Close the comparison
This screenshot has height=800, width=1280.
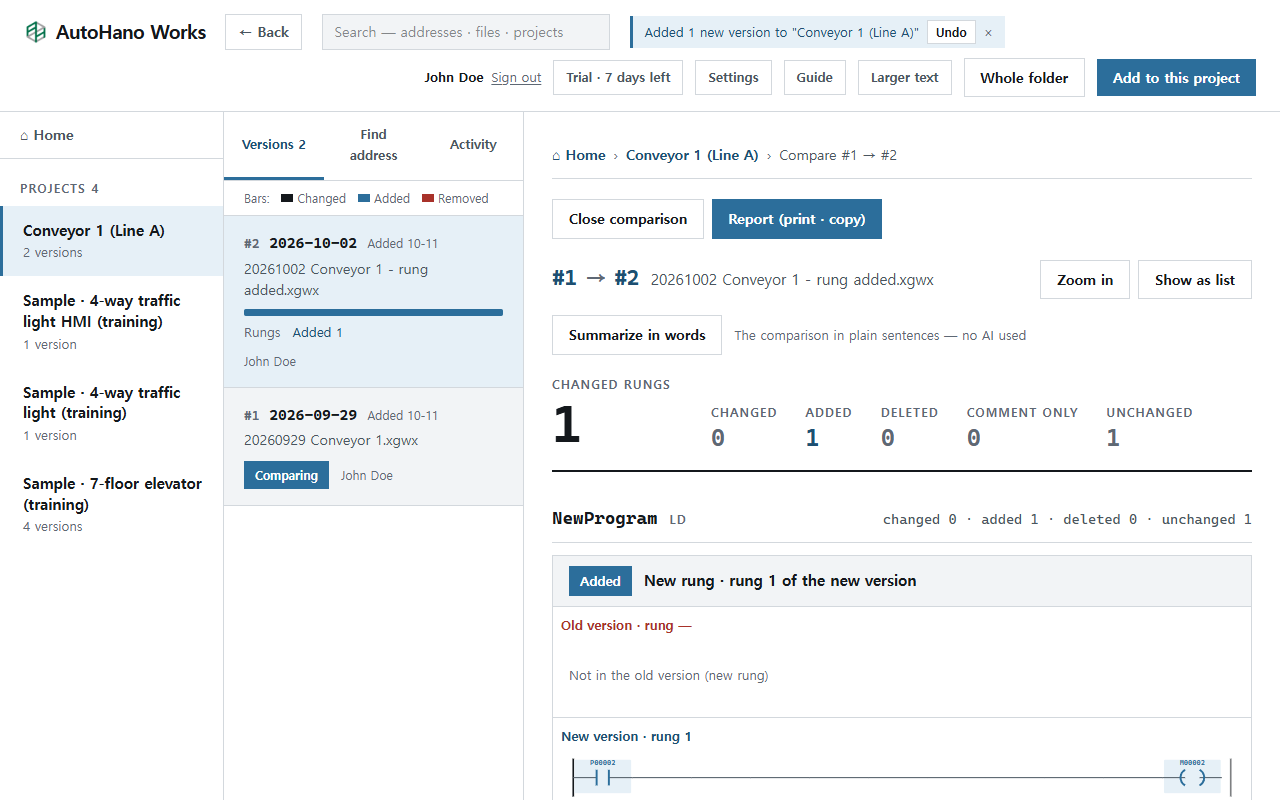628,219
